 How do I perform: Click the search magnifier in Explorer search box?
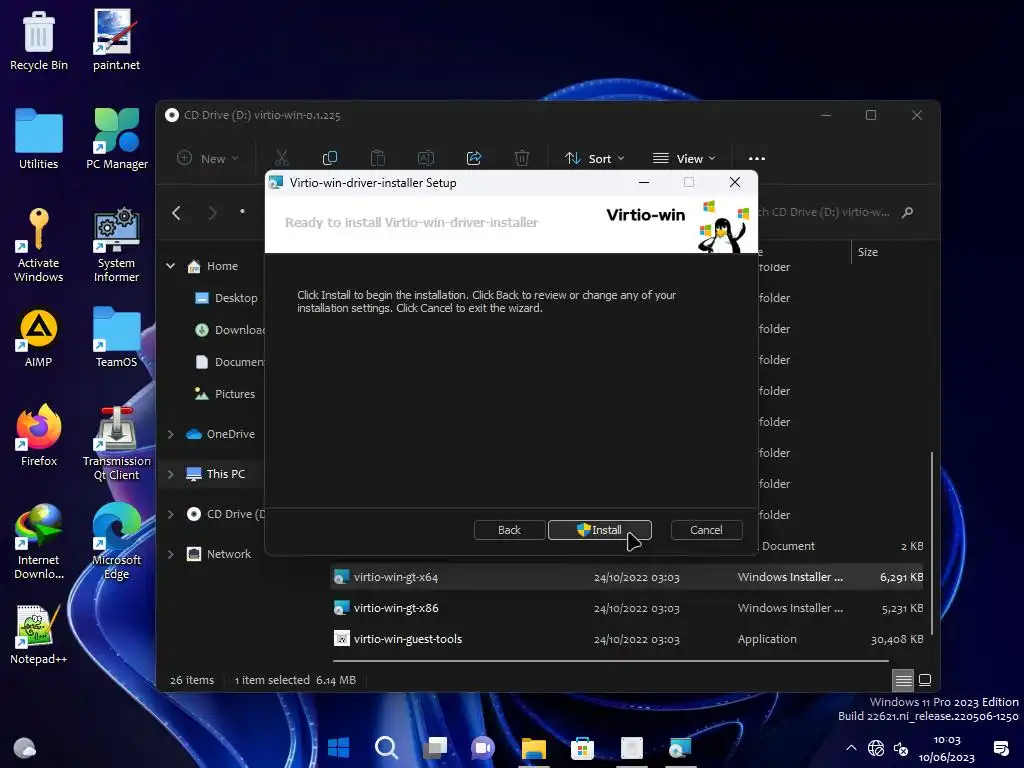coord(907,212)
